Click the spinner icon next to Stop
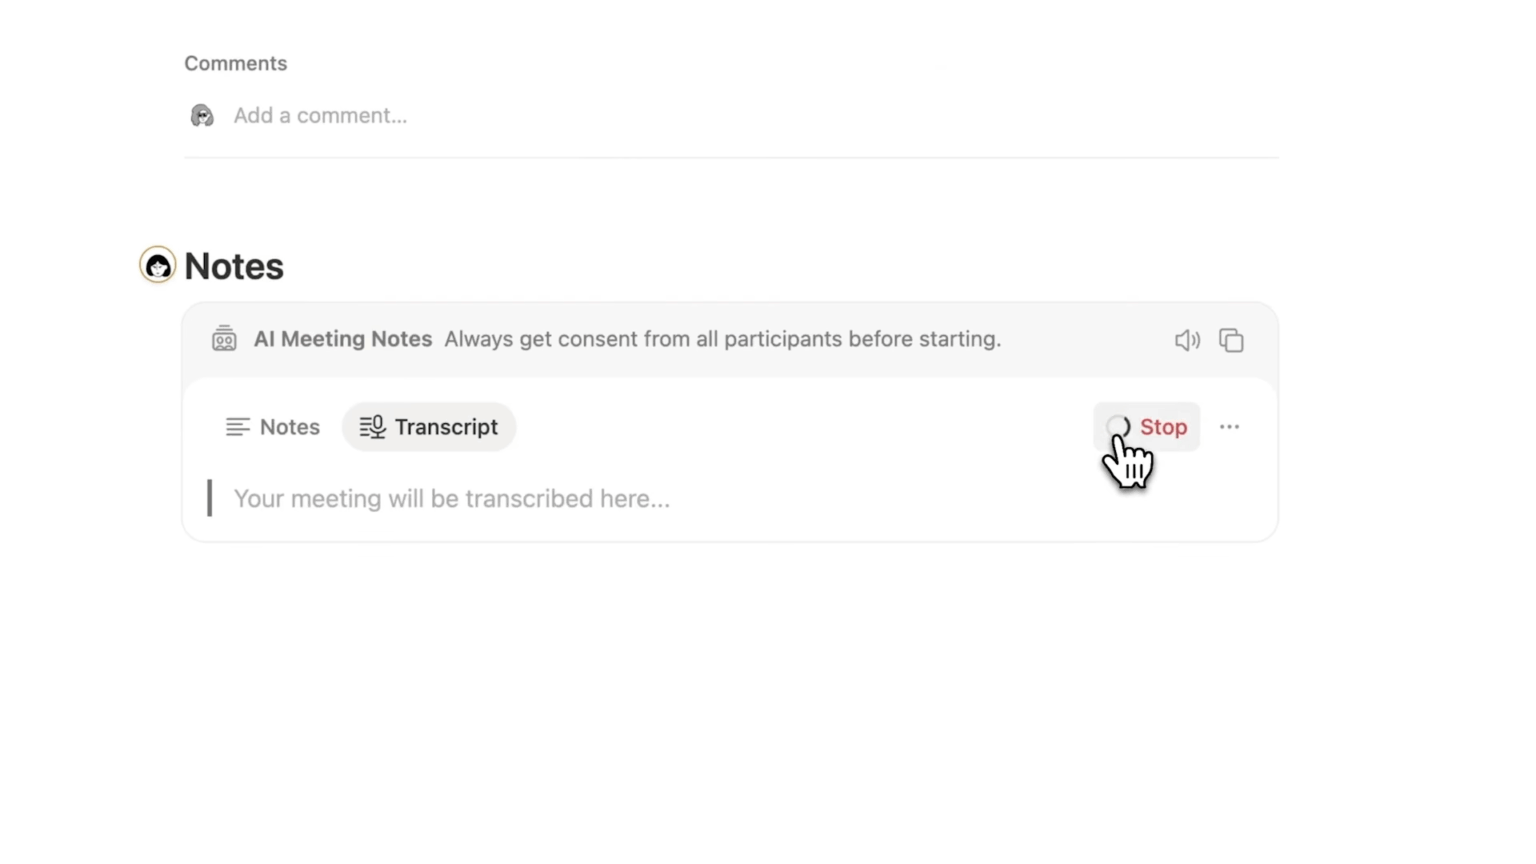The width and height of the screenshot is (1536, 864). tap(1118, 427)
